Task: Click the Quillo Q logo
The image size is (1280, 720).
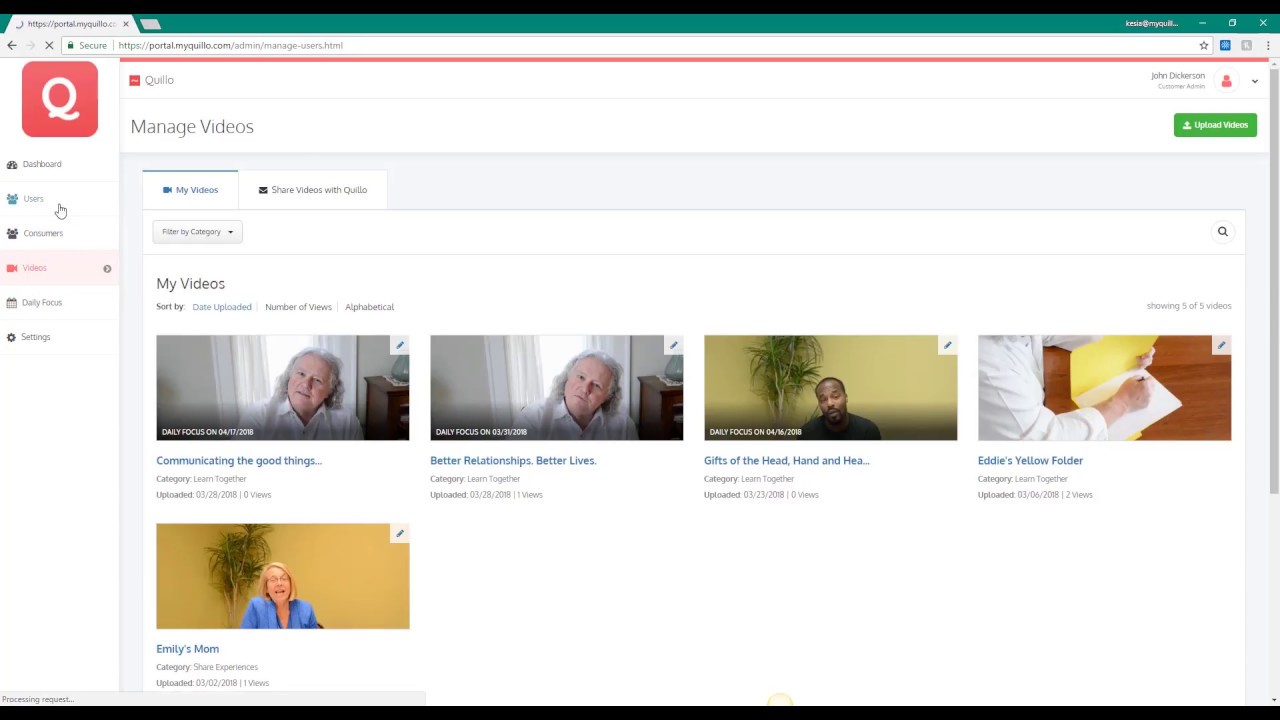Action: coord(60,99)
